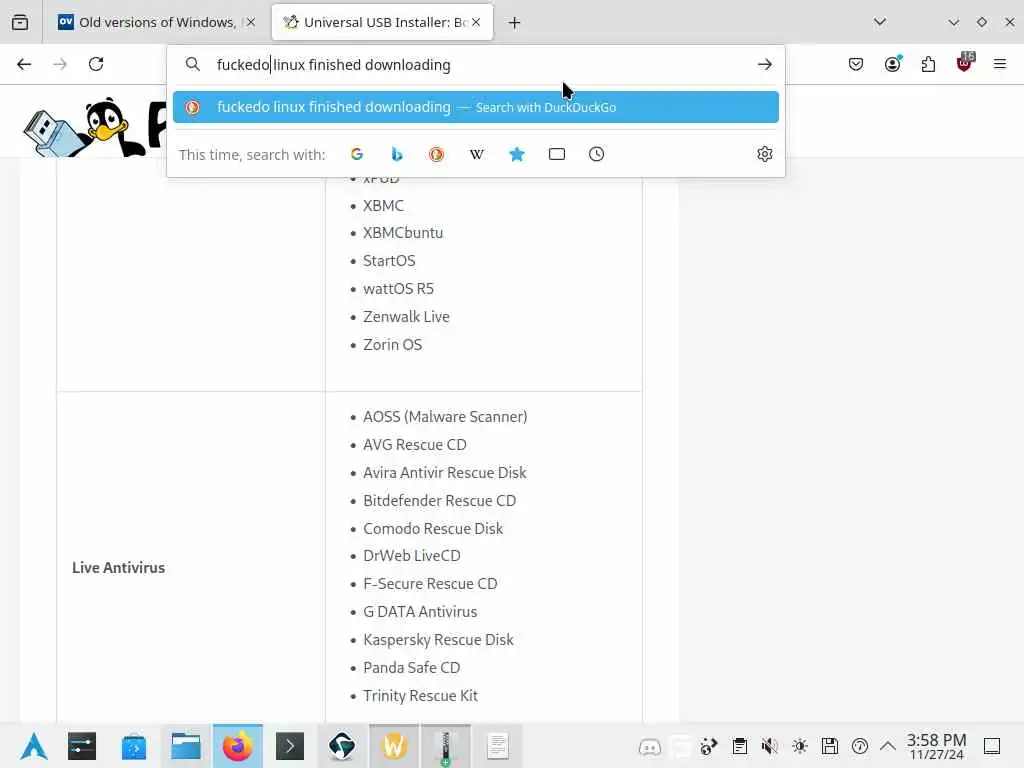This screenshot has height=768, width=1024.
Task: Open the Arch application launcher
Action: pos(34,746)
